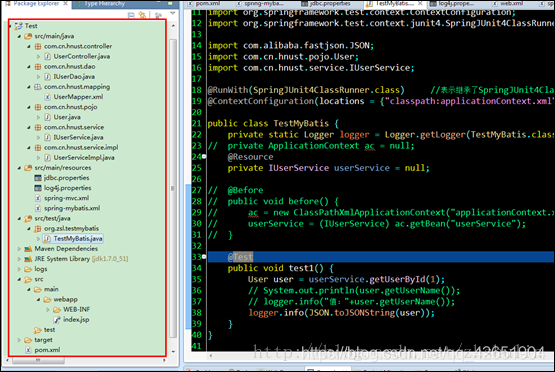Click line number 38 in the gutter

click(196, 313)
